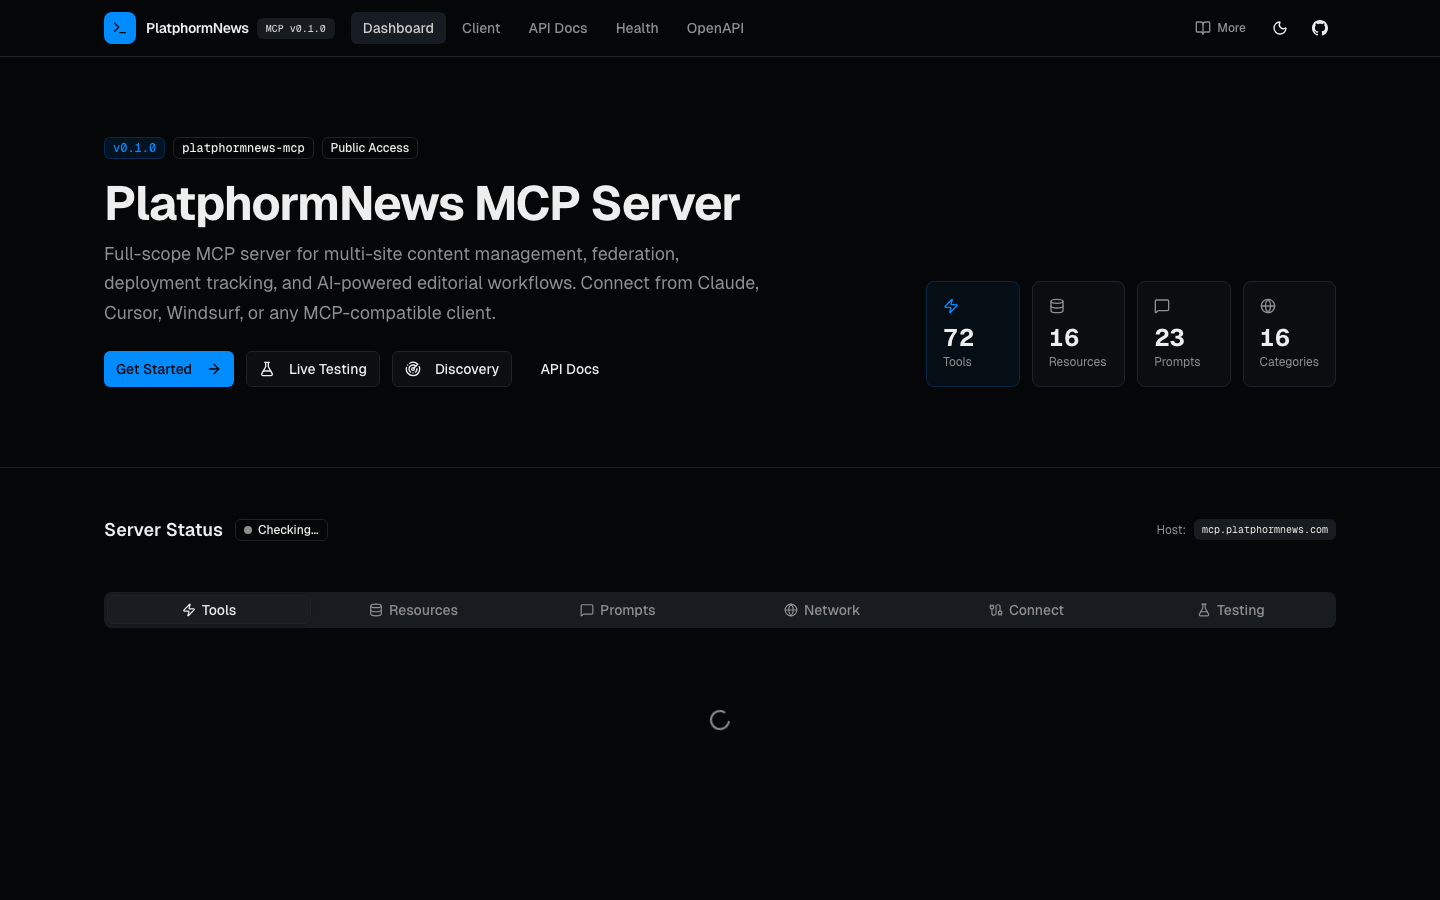This screenshot has height=900, width=1440.
Task: Click the radar icon on Discovery
Action: coord(413,369)
